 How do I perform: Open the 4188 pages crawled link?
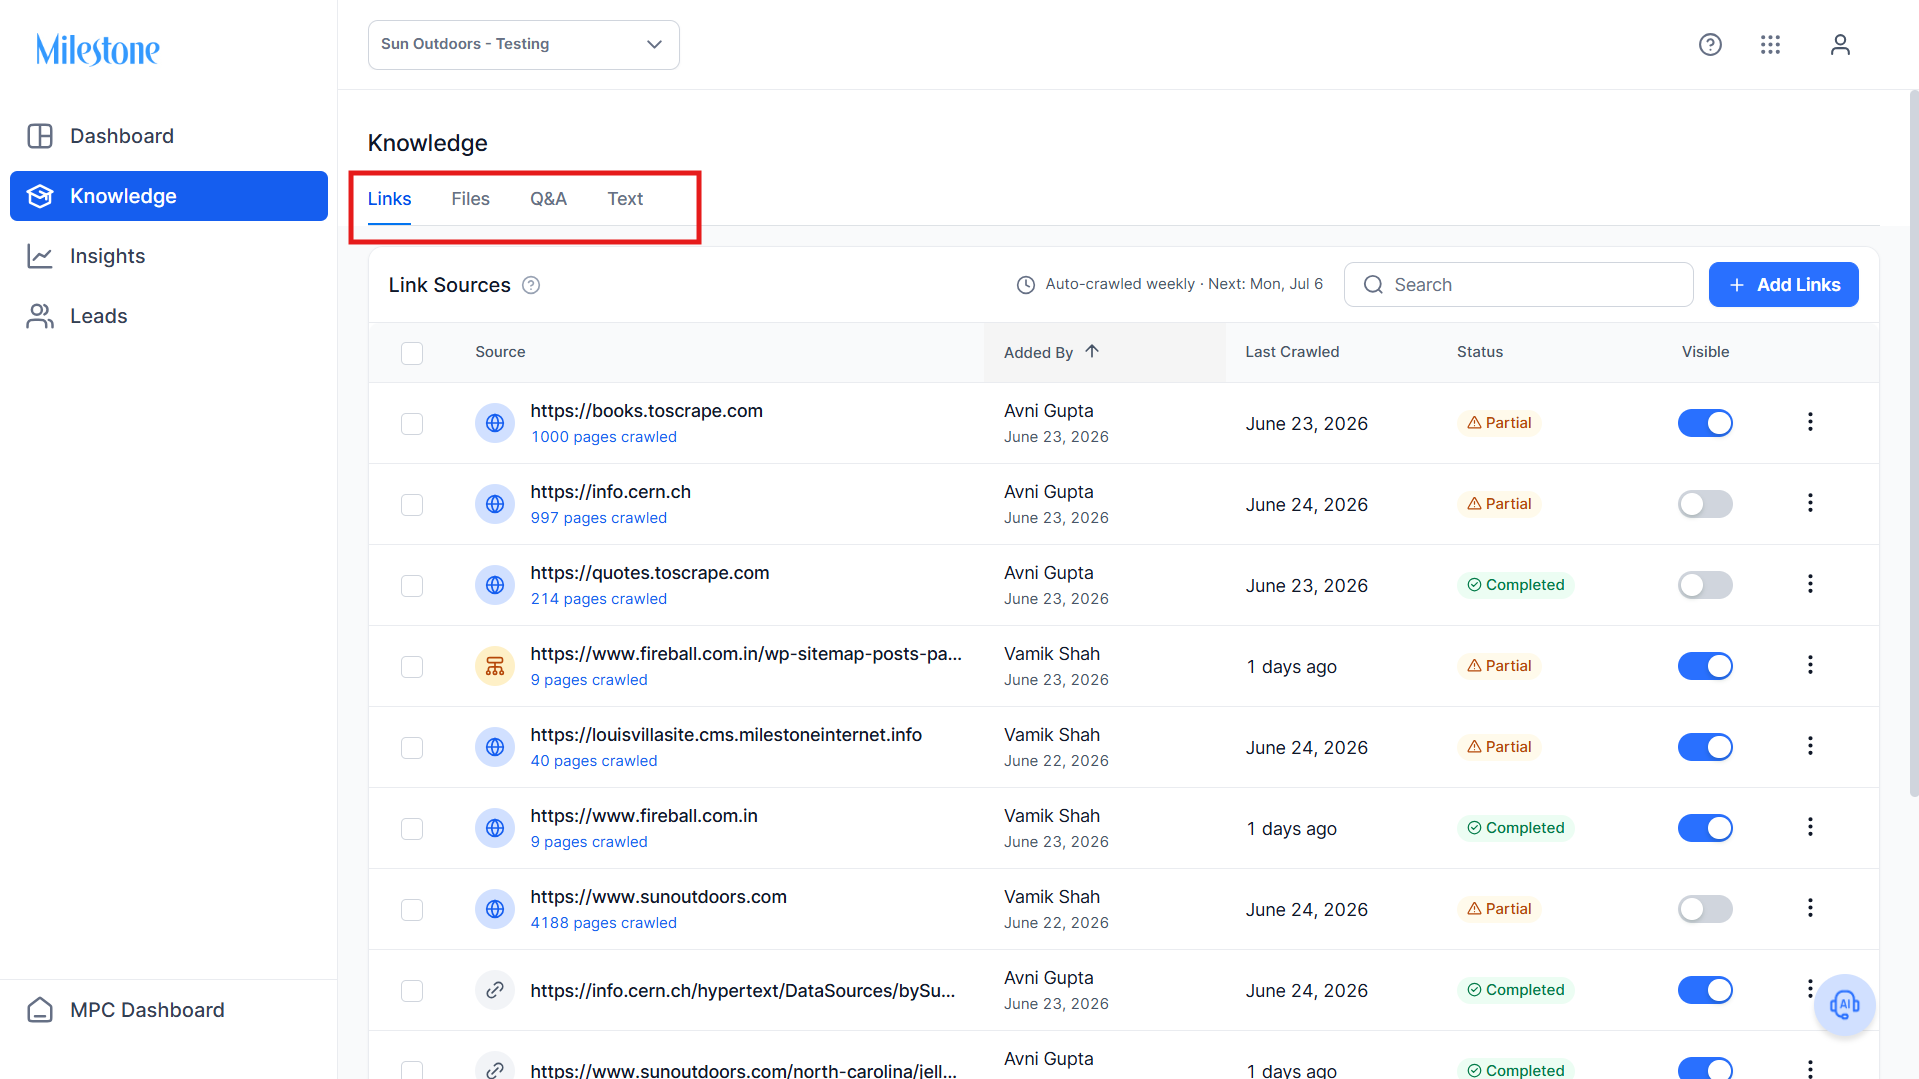(604, 923)
